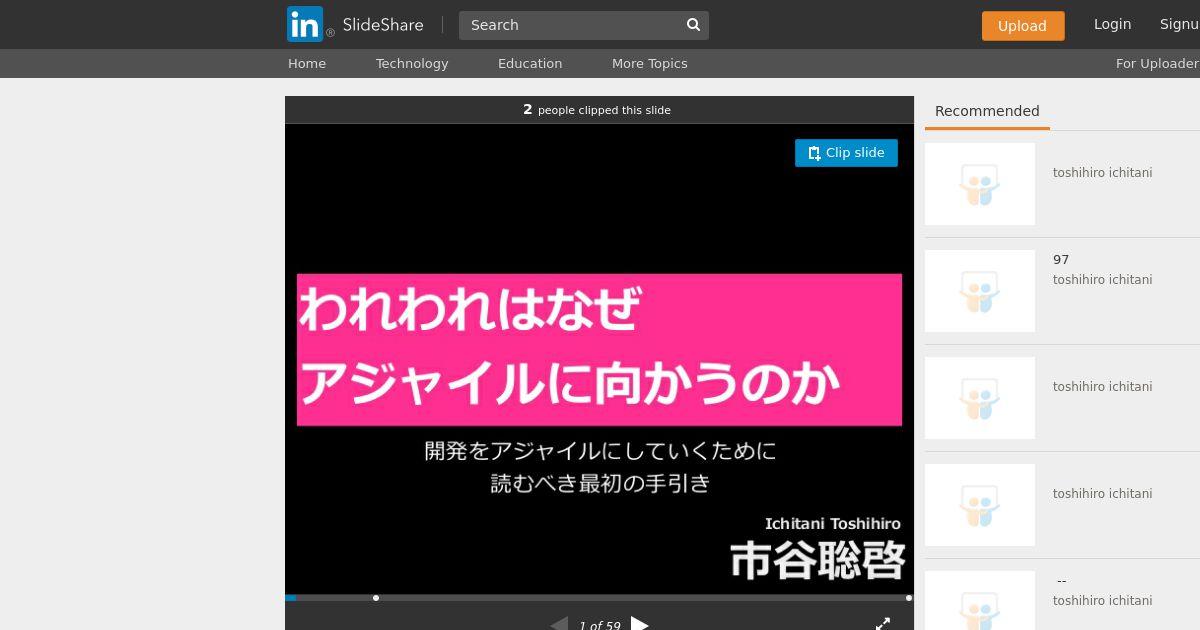Open the LinkedIn logo home link
Viewport: 1200px width, 630px height.
[305, 24]
